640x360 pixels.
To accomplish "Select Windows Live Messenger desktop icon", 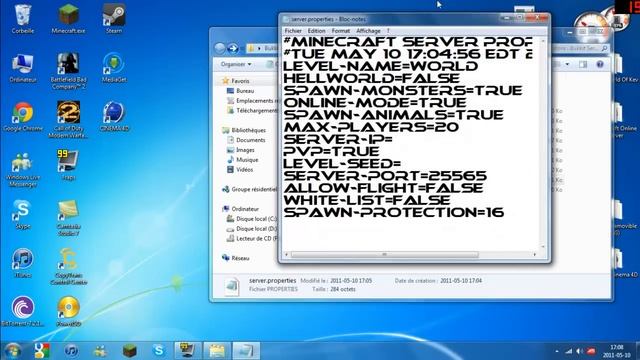I will (23, 169).
